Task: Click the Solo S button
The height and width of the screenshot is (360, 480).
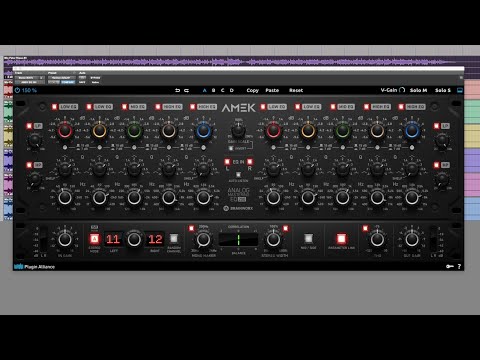Action: [443, 90]
